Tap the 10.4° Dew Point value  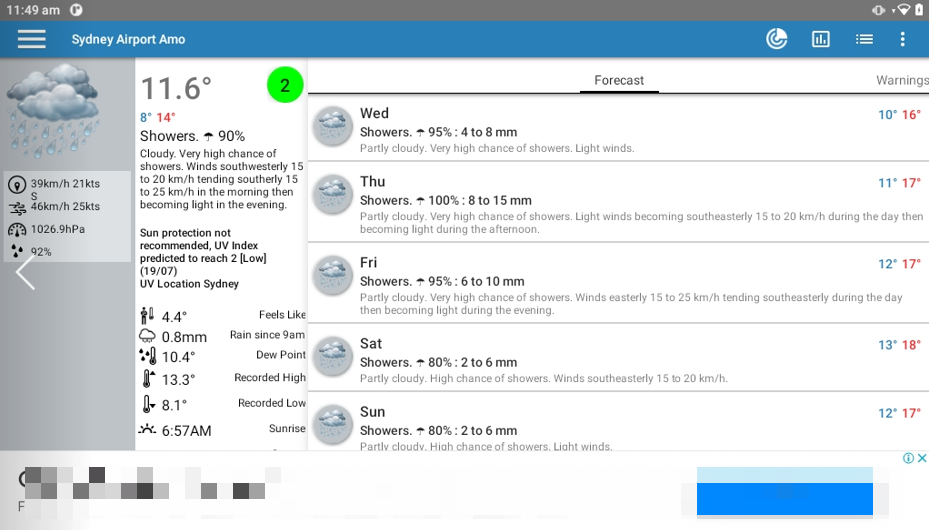pyautogui.click(x=178, y=357)
